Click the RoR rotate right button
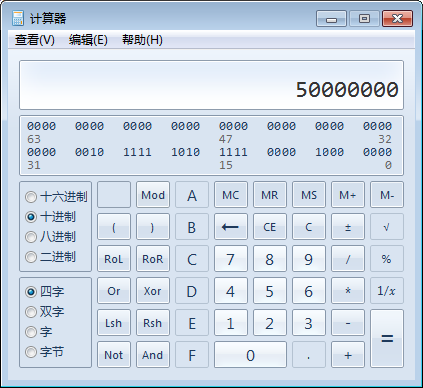This screenshot has height=388, width=423. (x=153, y=259)
